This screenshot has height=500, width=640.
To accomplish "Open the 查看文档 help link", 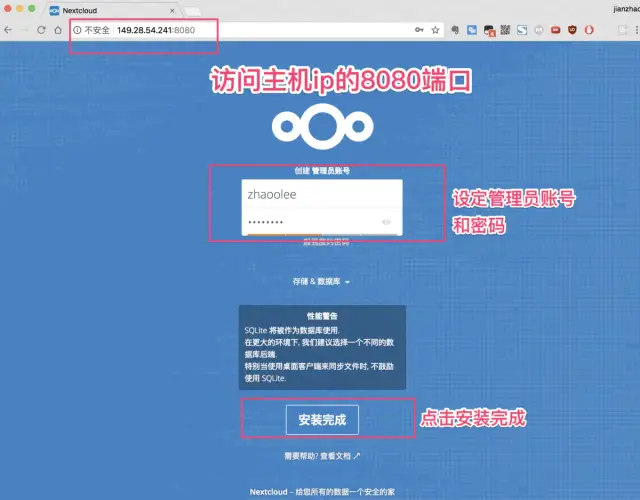I will tap(320, 456).
